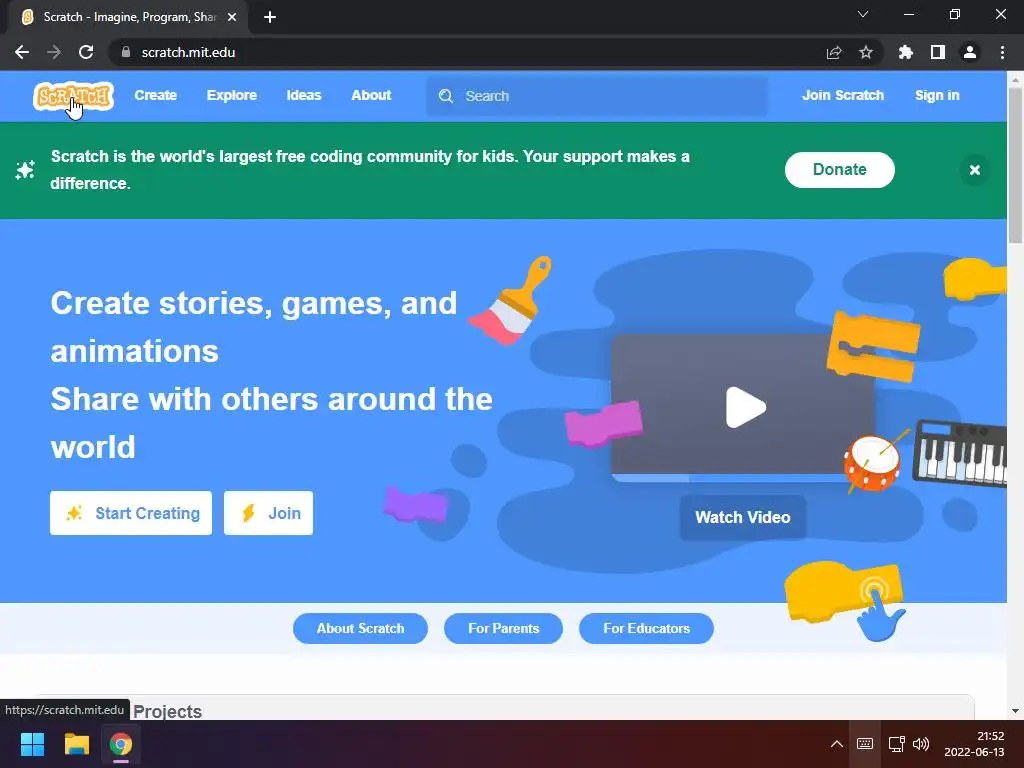Dismiss the green donation banner

[974, 170]
